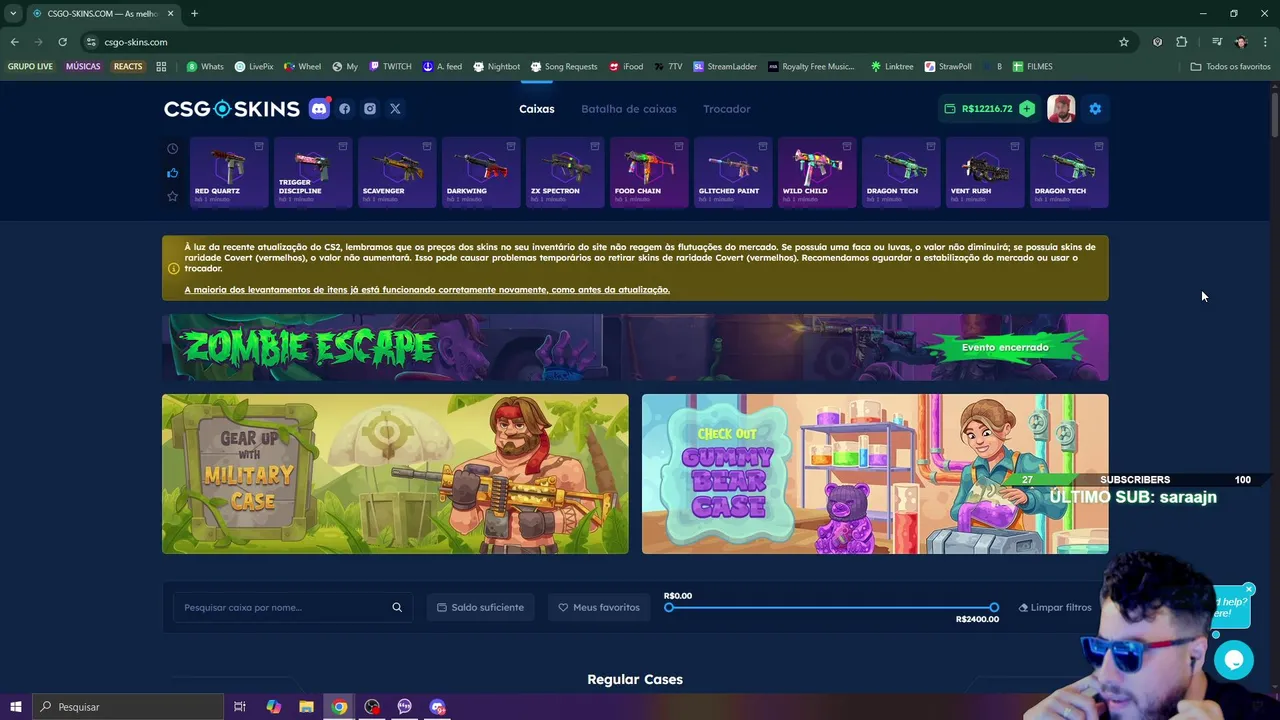Open REACTS bookmark folder

[x=128, y=67]
